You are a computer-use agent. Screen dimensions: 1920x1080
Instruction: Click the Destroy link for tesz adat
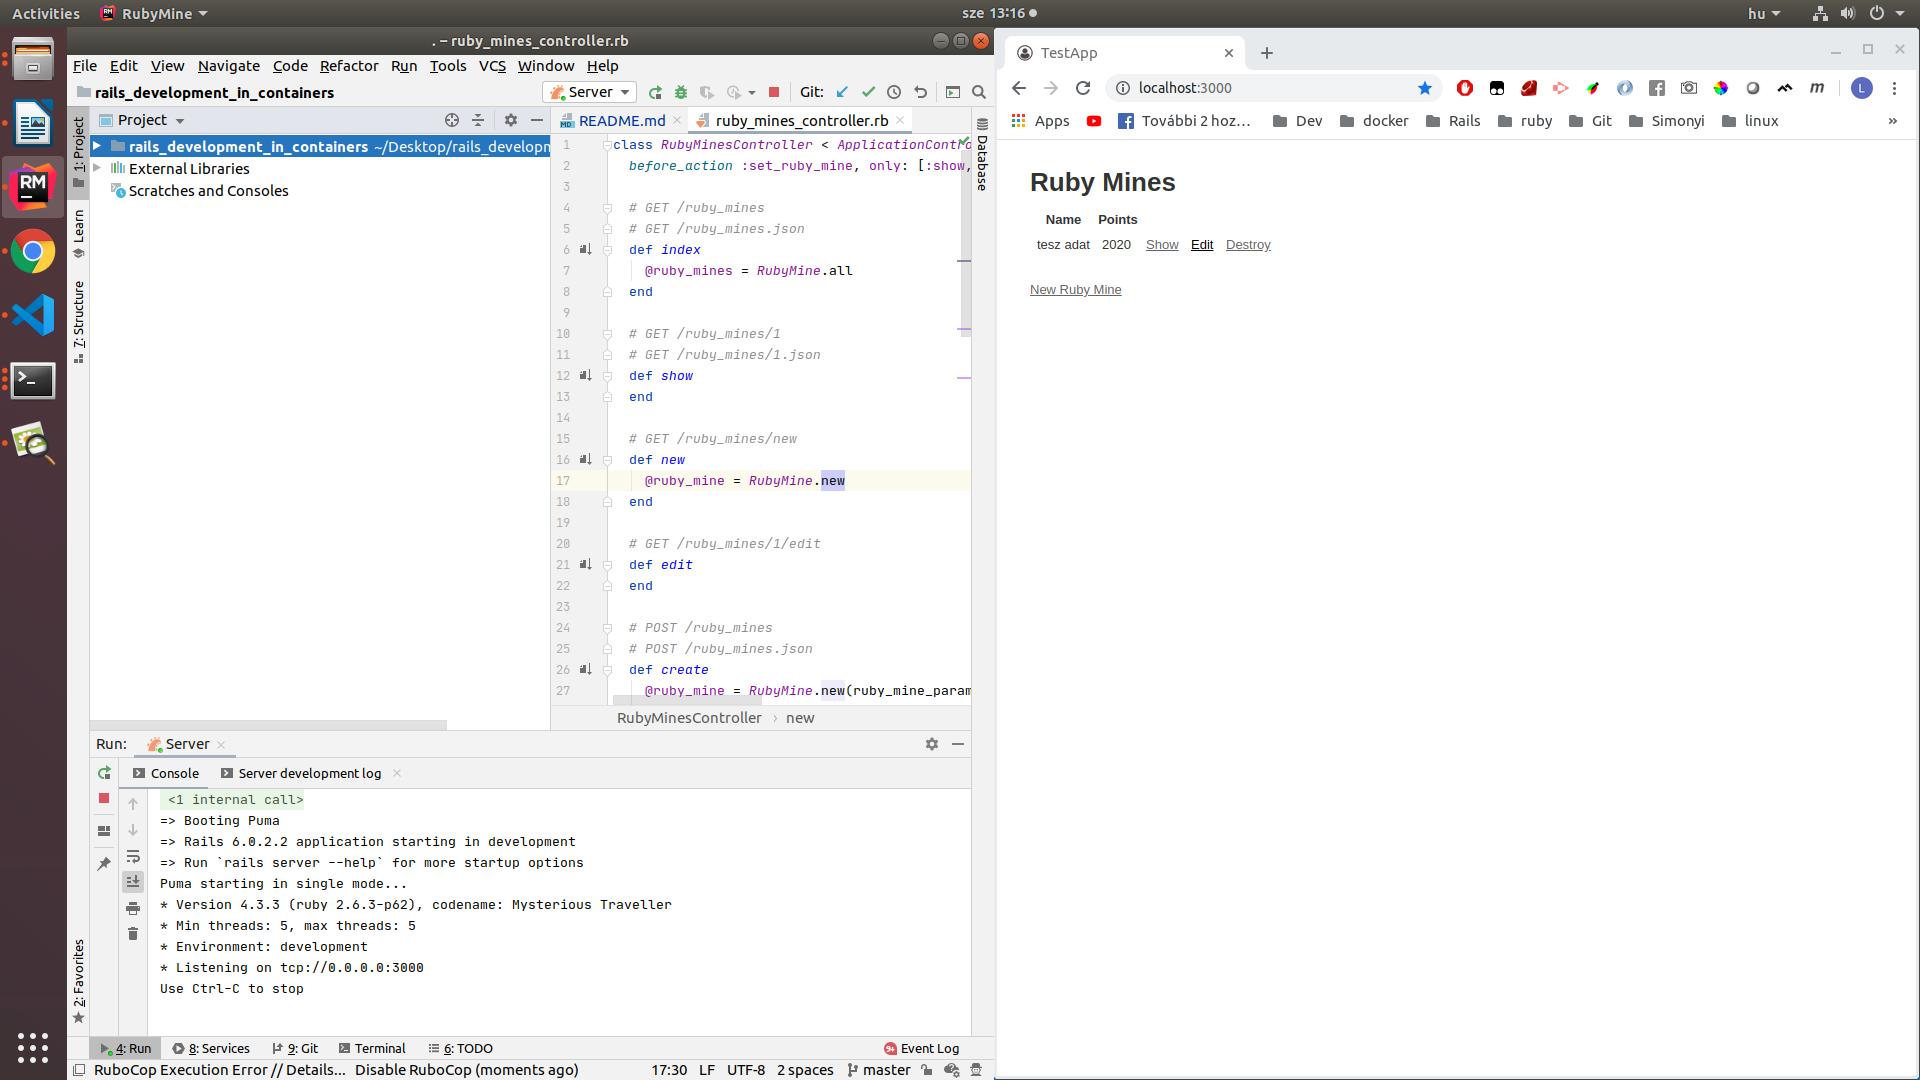(x=1248, y=245)
